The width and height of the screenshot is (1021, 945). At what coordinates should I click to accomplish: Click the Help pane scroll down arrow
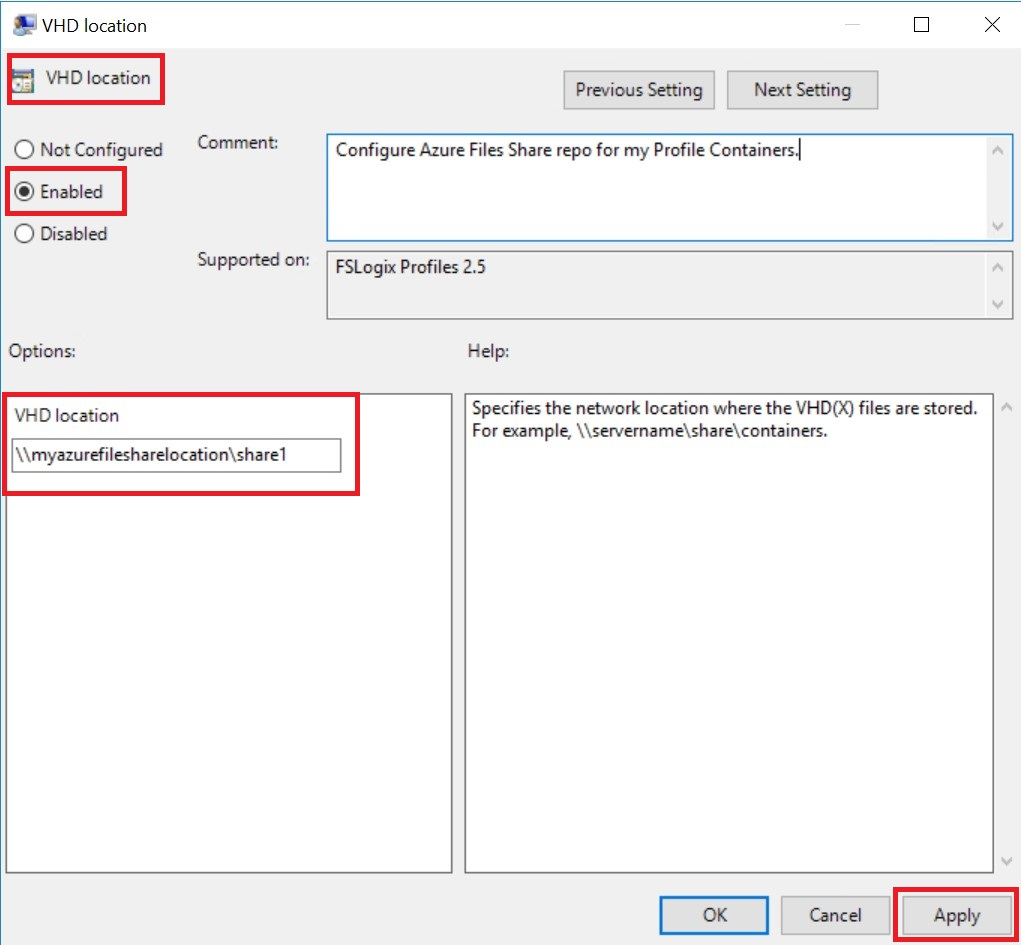(1006, 861)
